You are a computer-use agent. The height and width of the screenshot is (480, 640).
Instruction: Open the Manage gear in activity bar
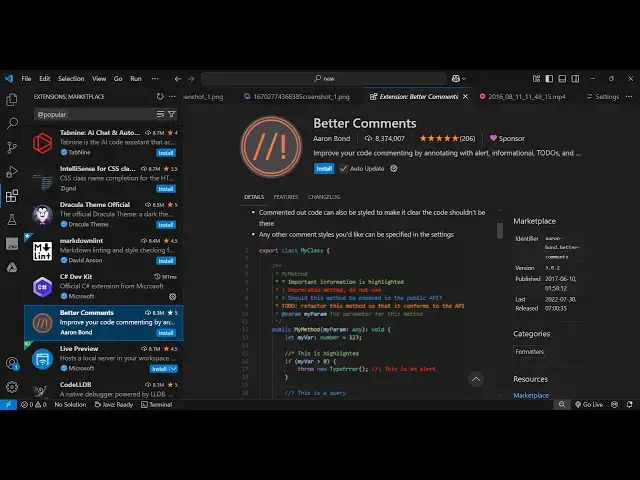(x=12, y=387)
